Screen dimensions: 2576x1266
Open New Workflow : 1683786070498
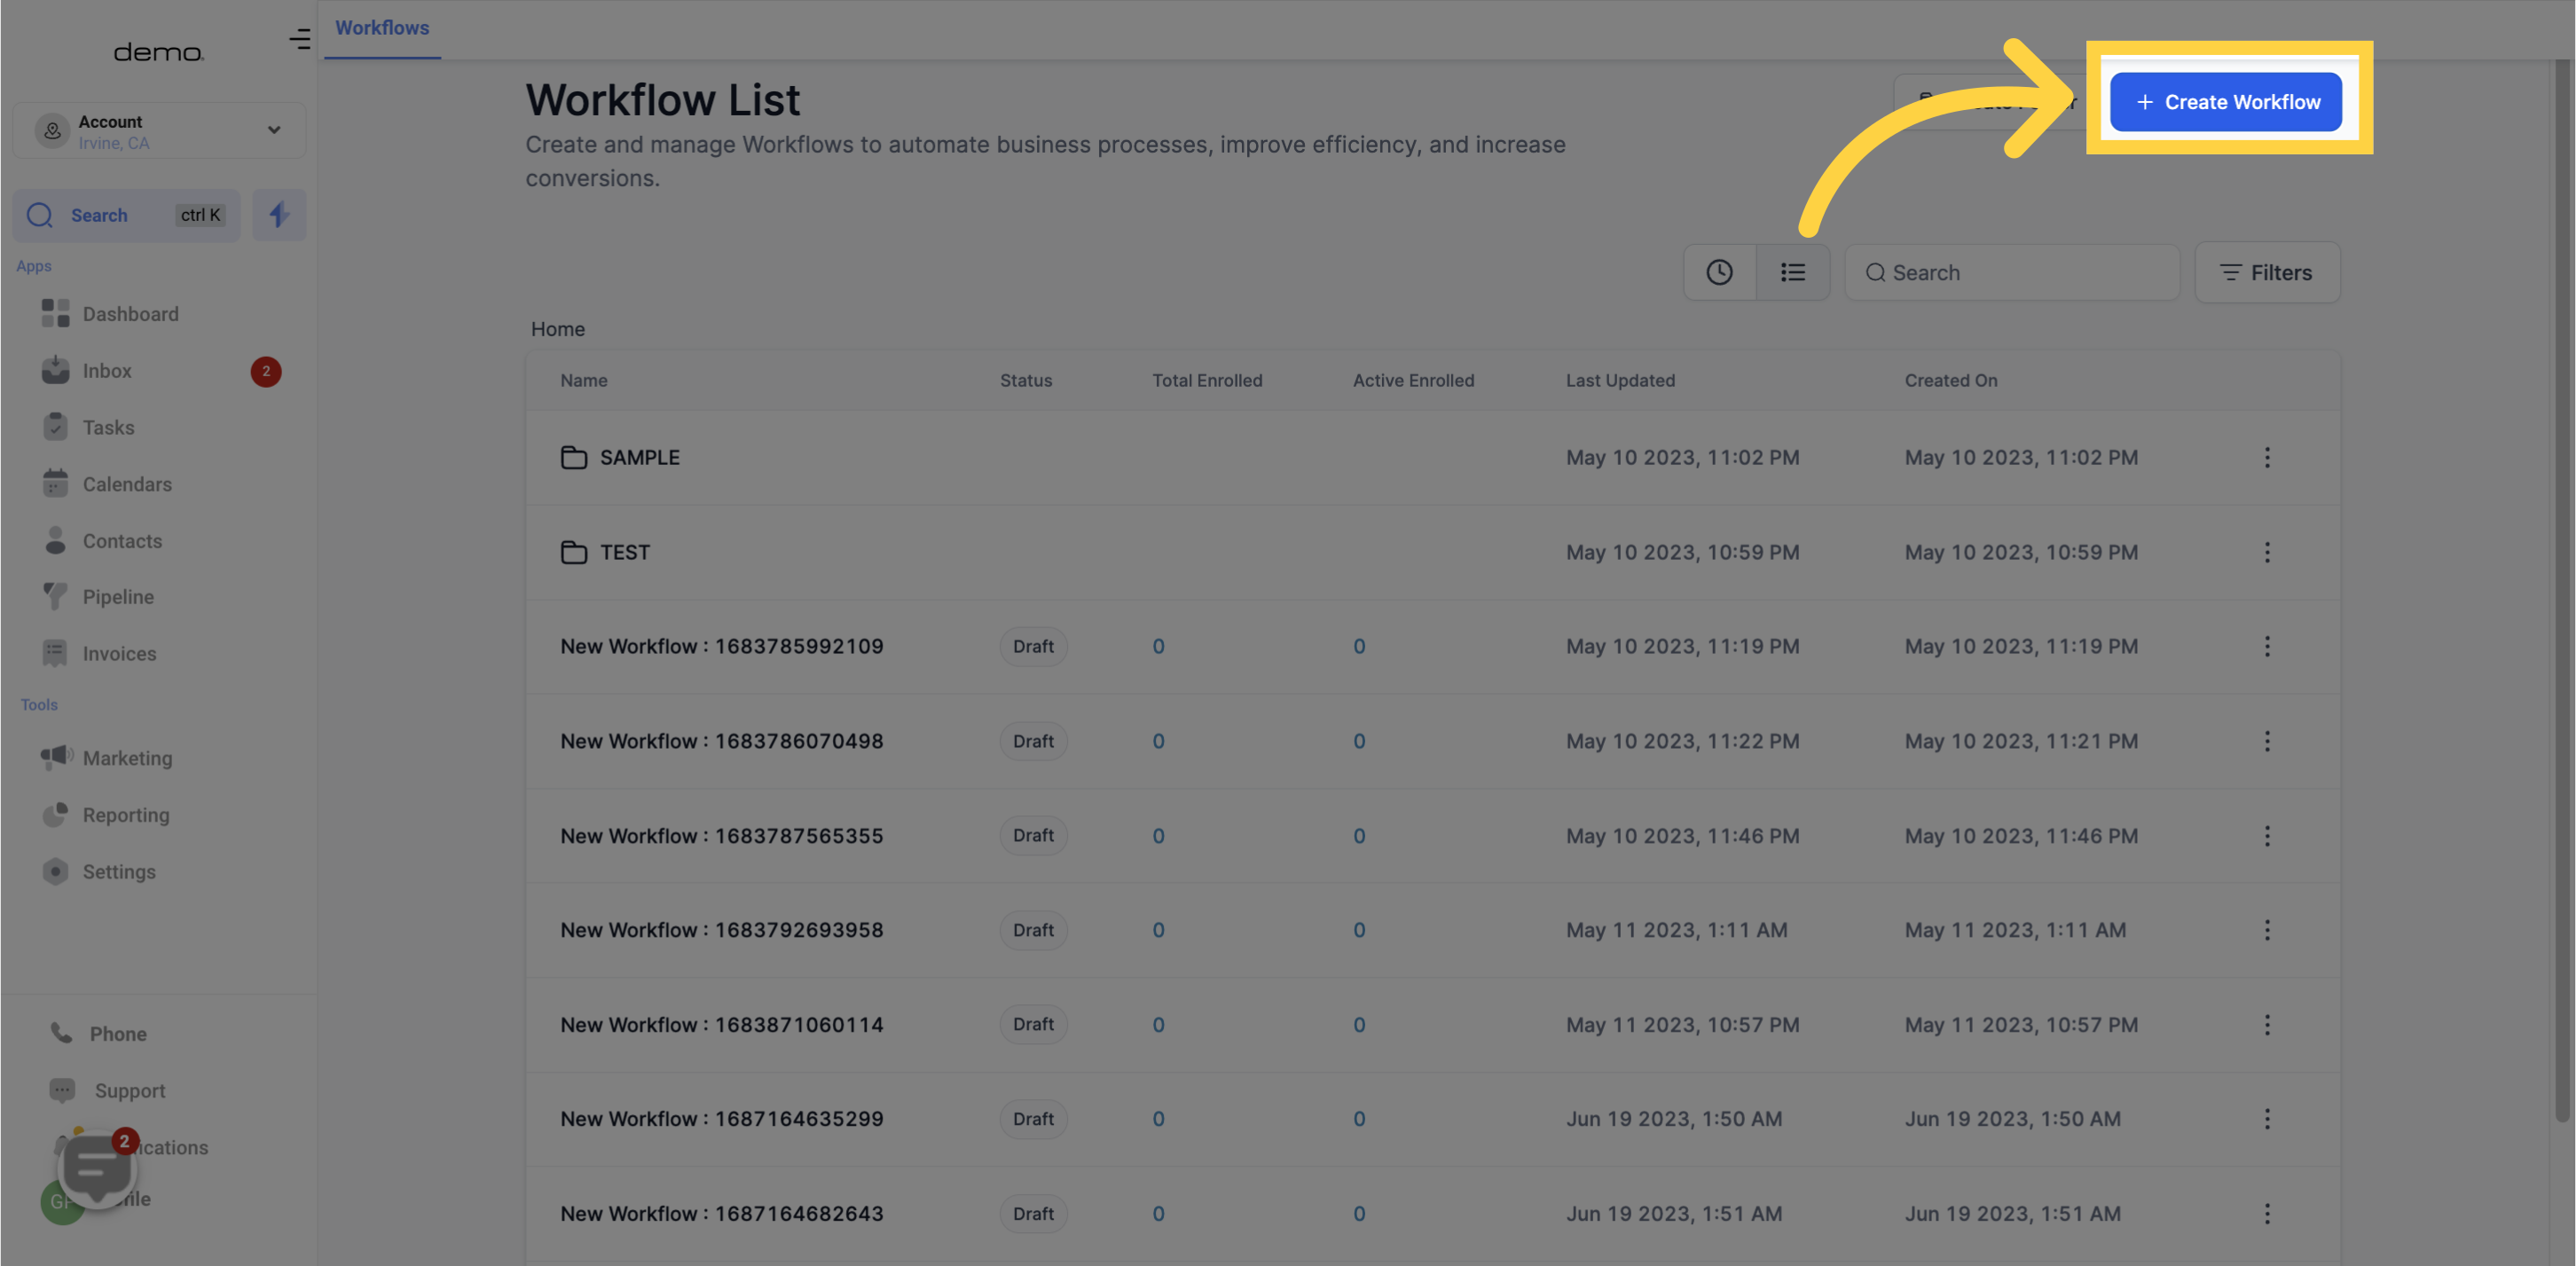pos(721,741)
